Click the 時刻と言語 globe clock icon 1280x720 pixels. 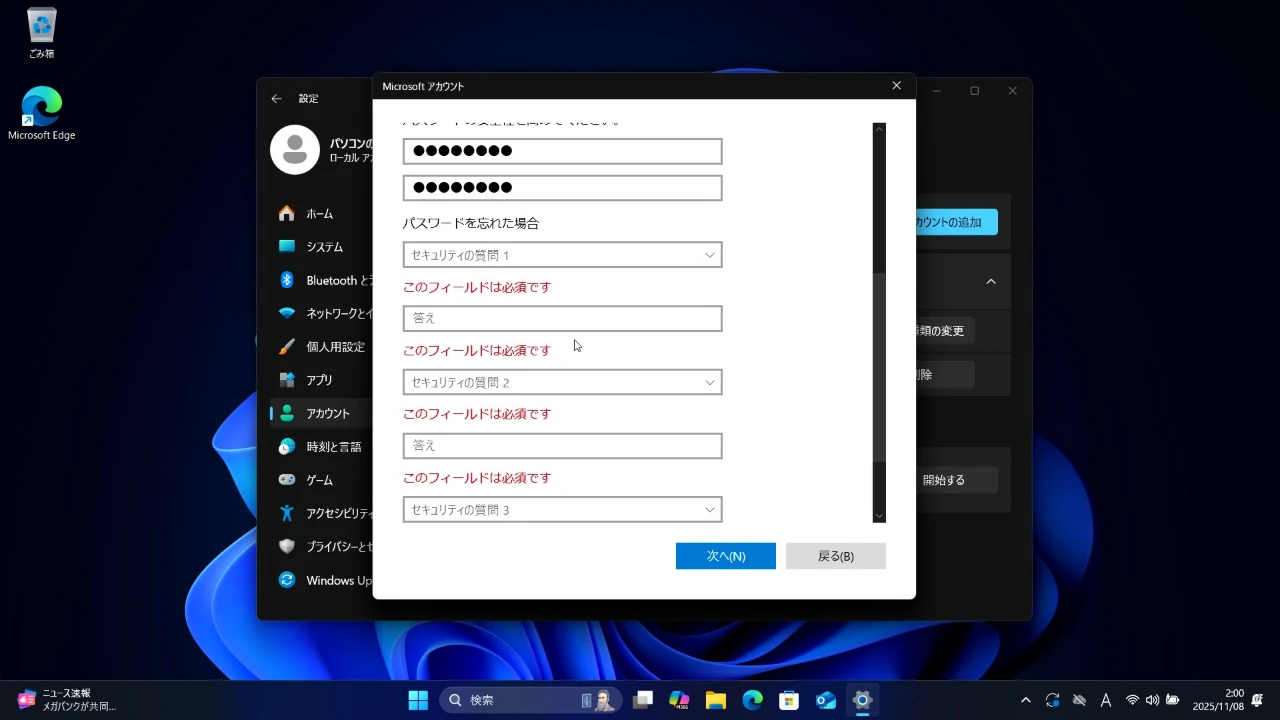tap(287, 447)
